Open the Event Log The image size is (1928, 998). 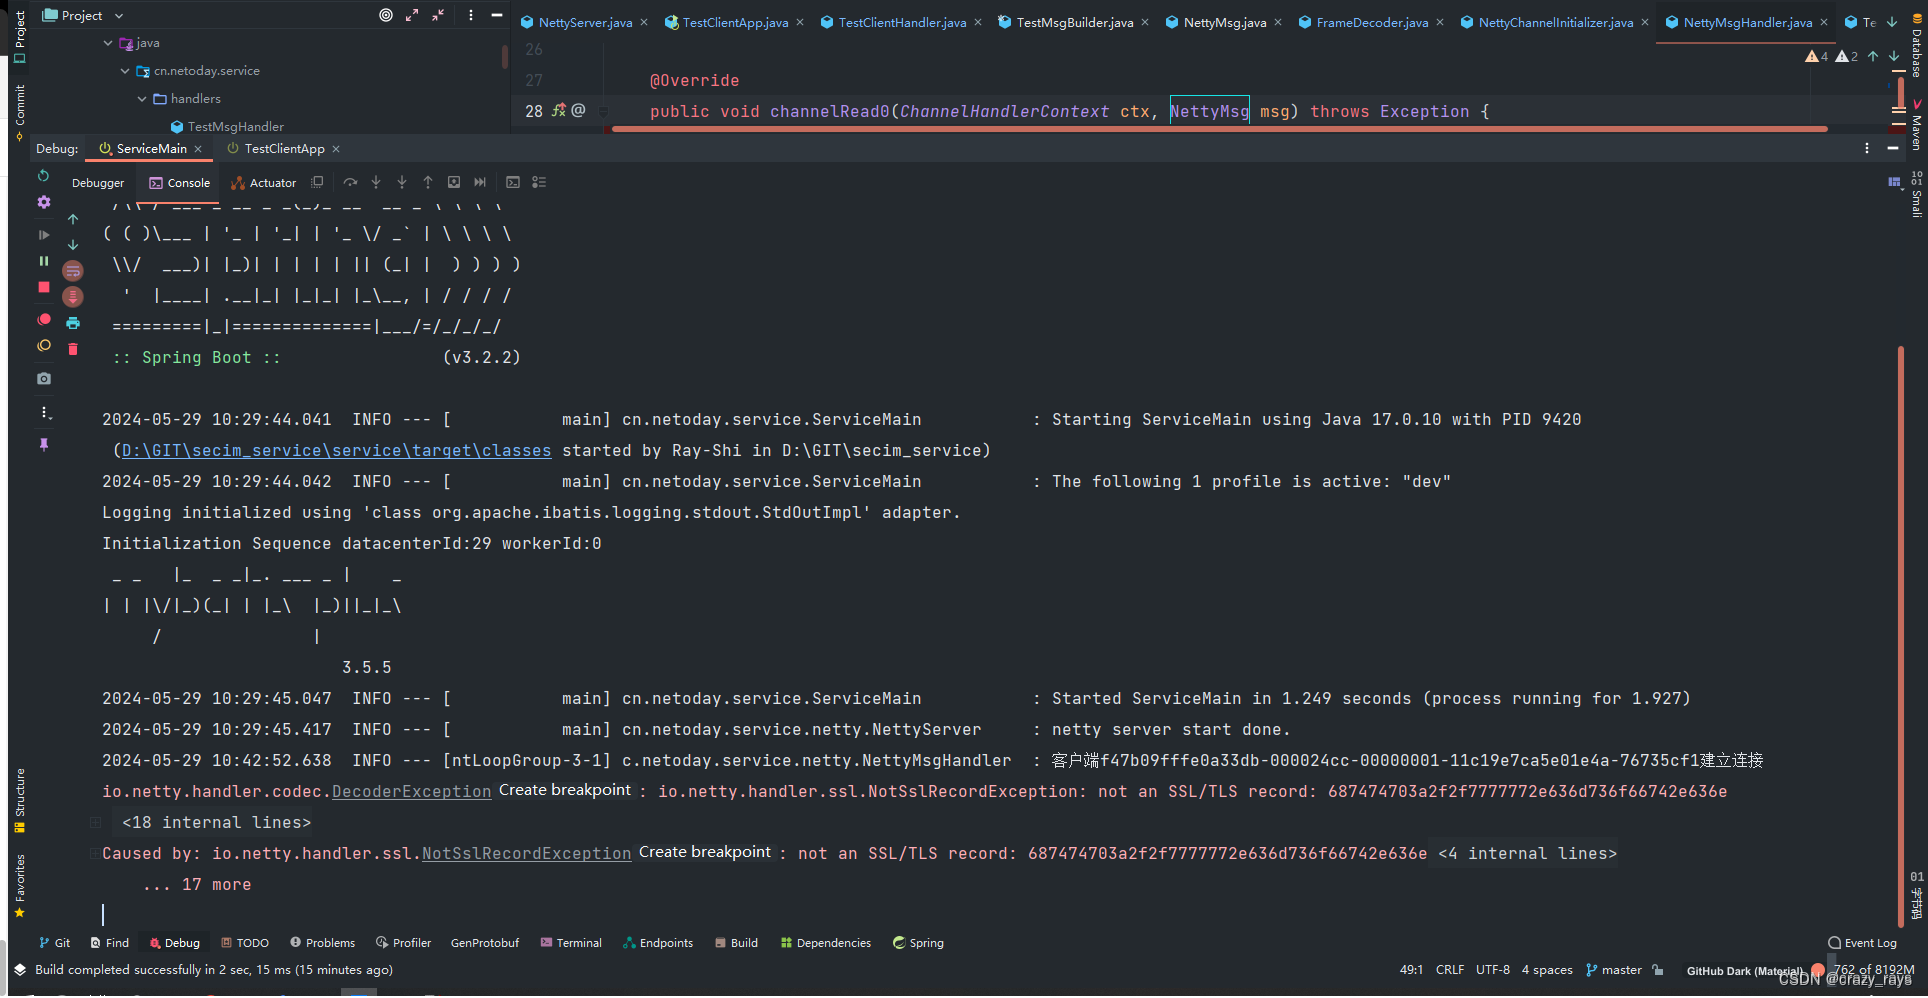pos(1862,943)
